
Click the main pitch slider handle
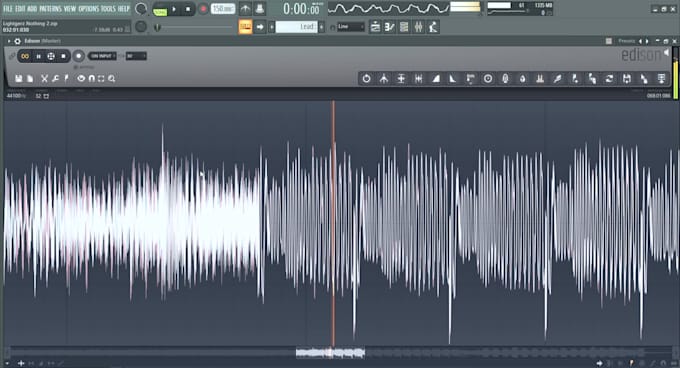click(x=157, y=27)
